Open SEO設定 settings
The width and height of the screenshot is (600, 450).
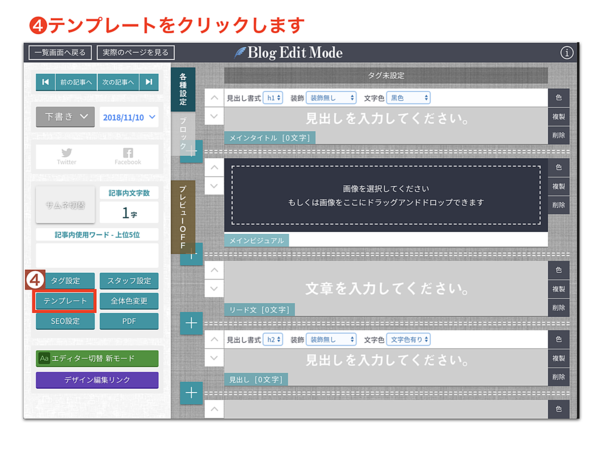click(x=65, y=321)
